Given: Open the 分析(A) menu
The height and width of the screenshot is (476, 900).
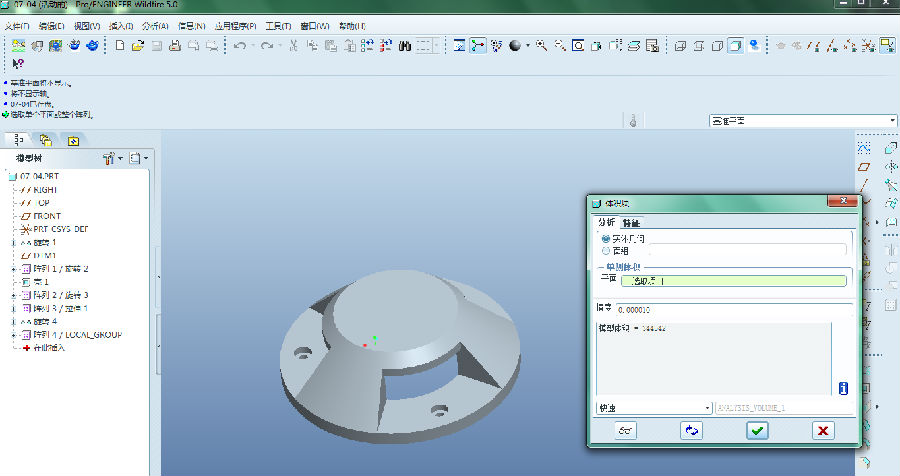Looking at the screenshot, I should (x=154, y=25).
